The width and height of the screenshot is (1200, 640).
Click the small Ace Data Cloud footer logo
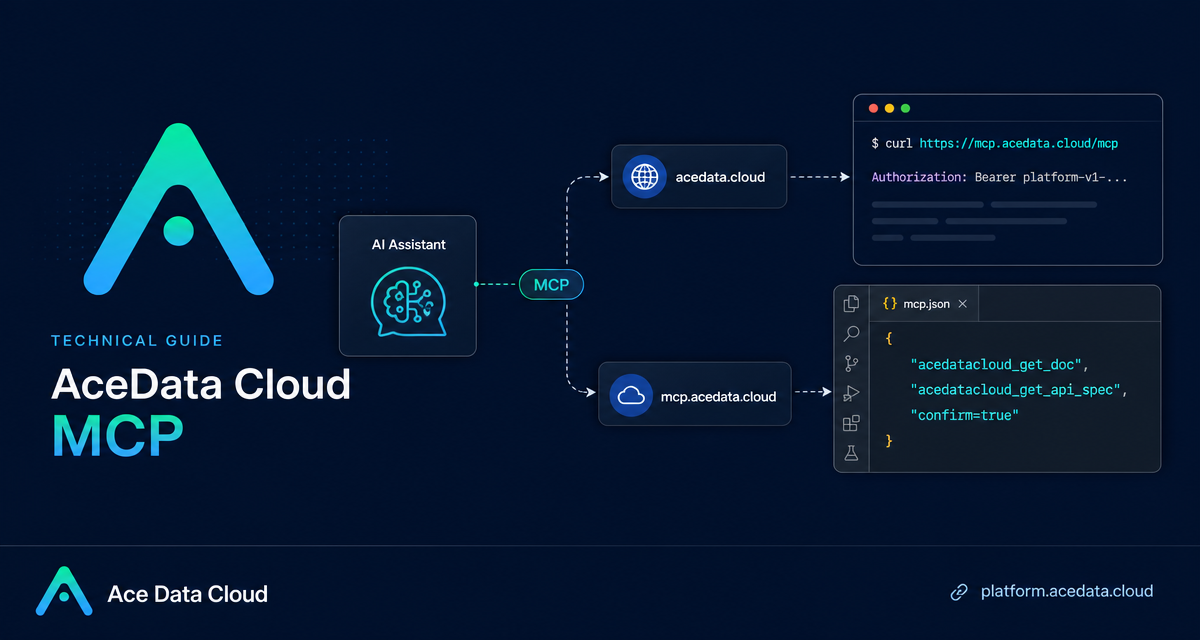(64, 591)
